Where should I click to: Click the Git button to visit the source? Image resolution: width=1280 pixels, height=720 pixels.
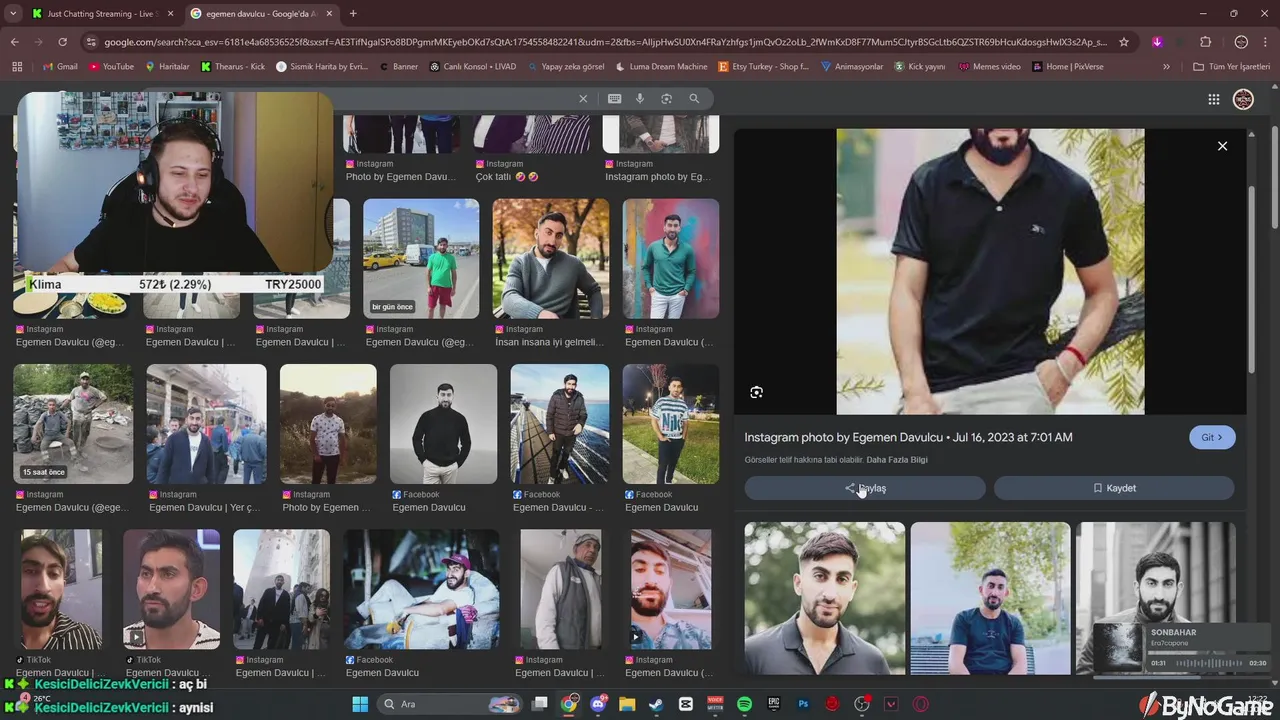[x=1212, y=437]
